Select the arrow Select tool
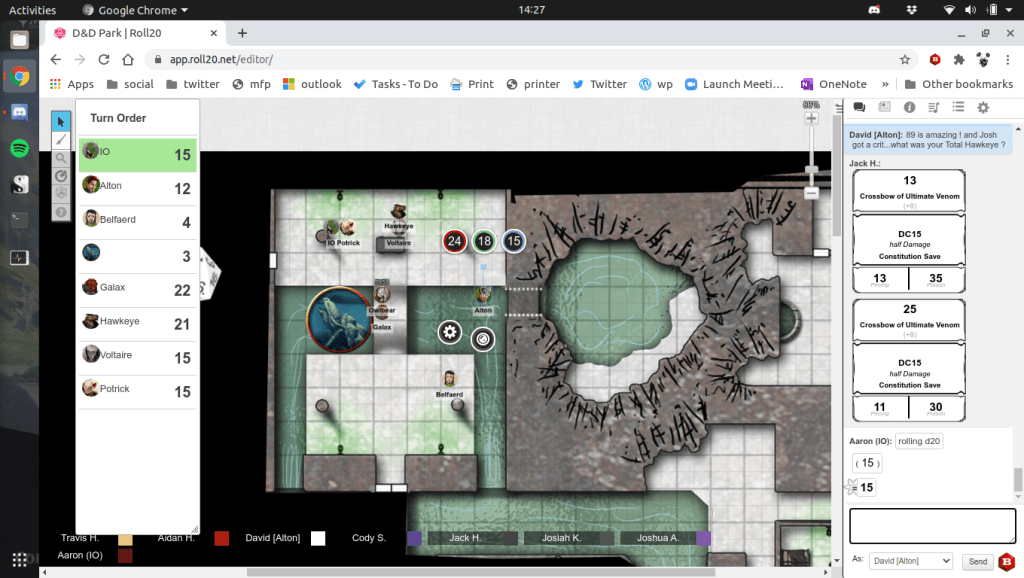The image size is (1024, 578). coord(61,122)
